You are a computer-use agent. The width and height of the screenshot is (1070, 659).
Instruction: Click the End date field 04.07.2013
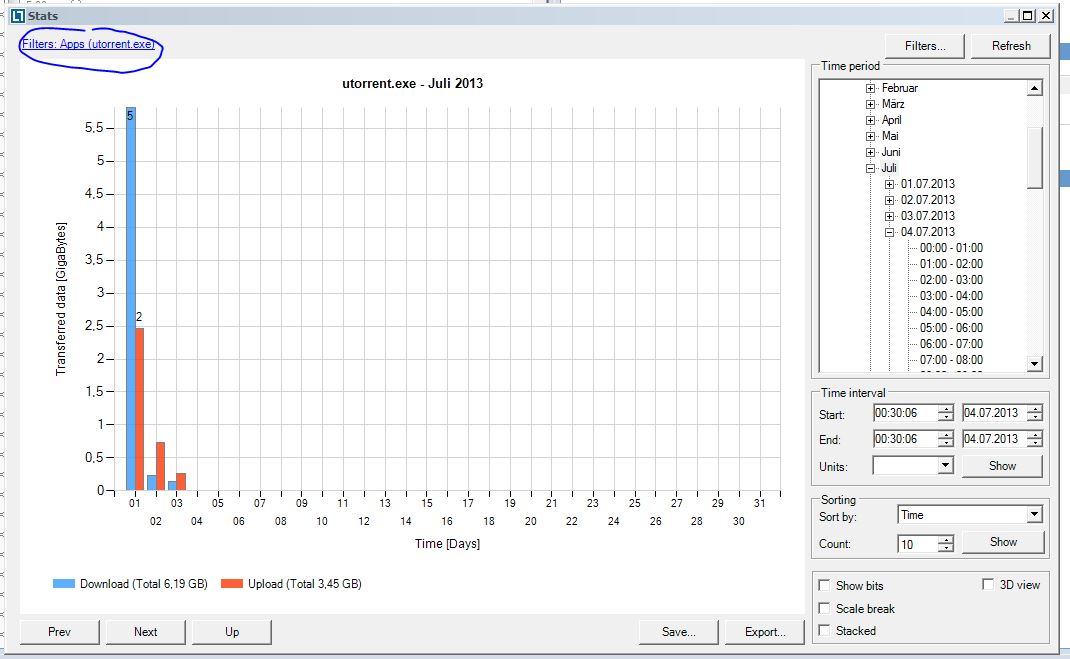(x=994, y=439)
